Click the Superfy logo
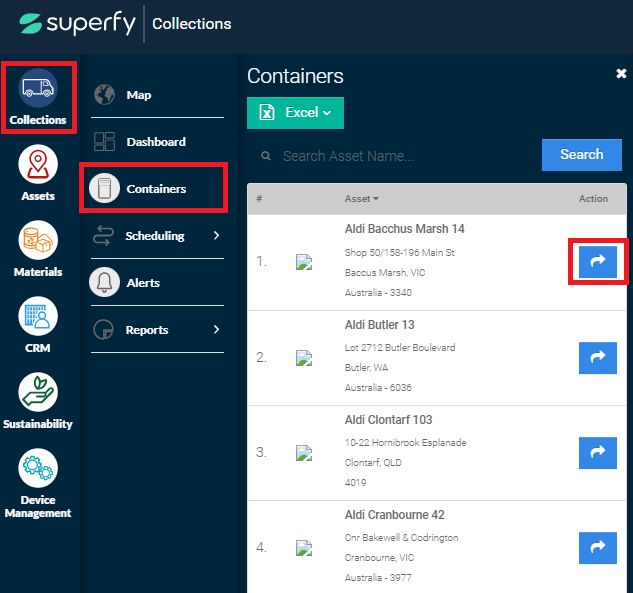The image size is (633, 593). [78, 23]
